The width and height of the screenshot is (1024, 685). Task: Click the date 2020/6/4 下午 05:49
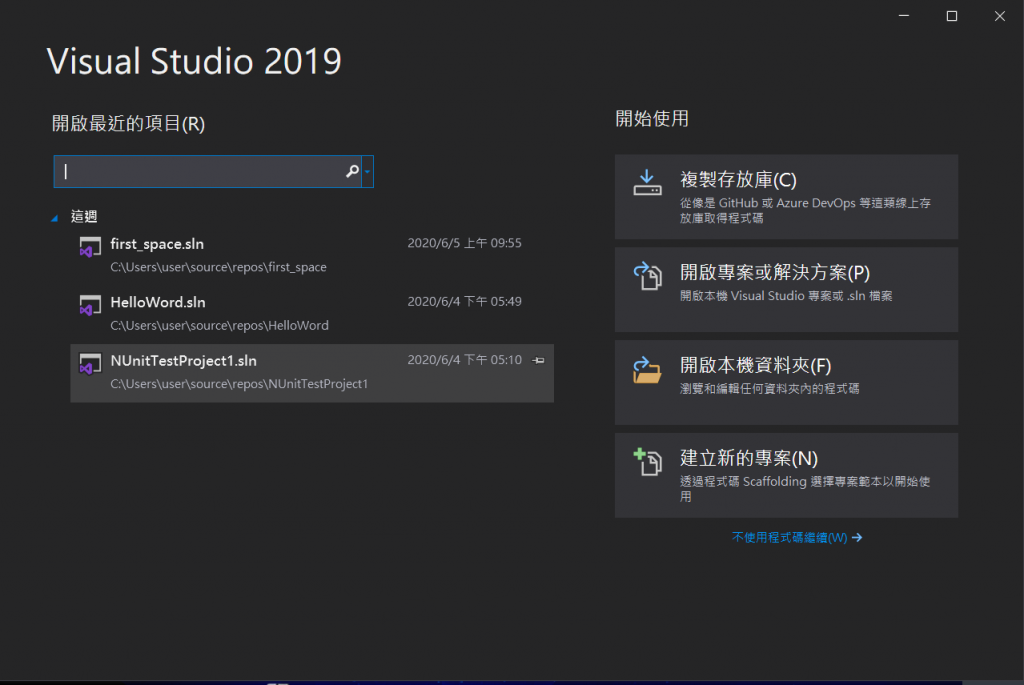pyautogui.click(x=464, y=302)
